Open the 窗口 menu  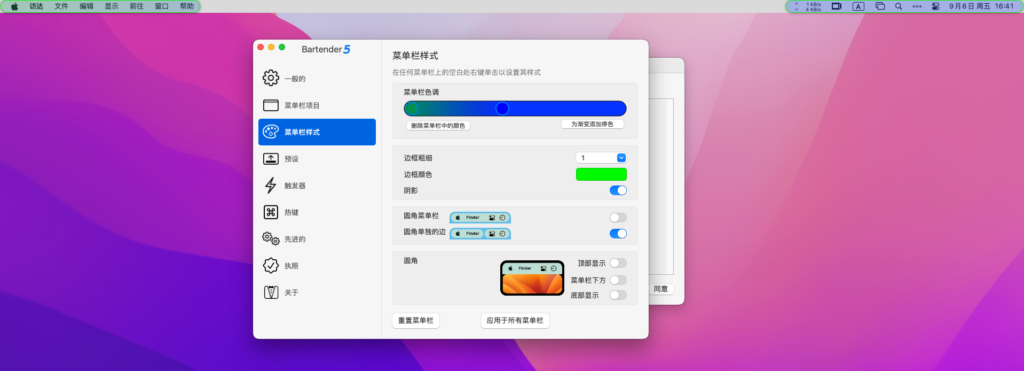coord(161,6)
